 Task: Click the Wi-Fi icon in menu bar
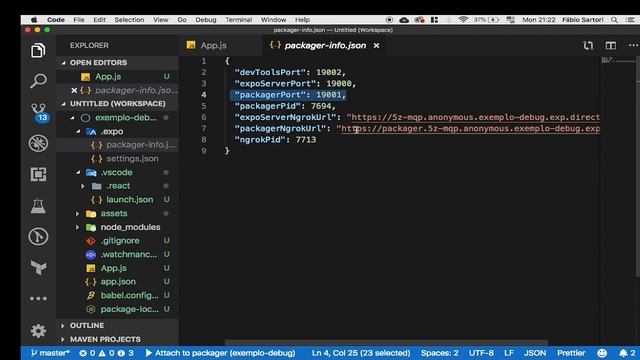(463, 20)
